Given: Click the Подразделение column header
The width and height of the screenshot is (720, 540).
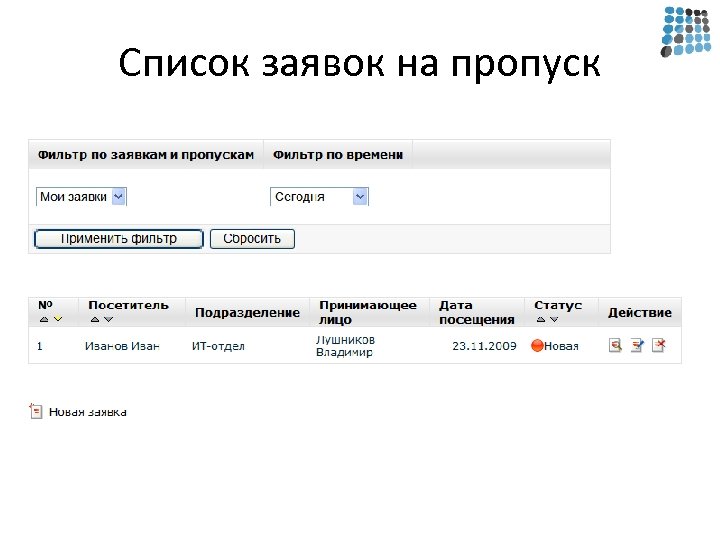Looking at the screenshot, I should [x=248, y=313].
